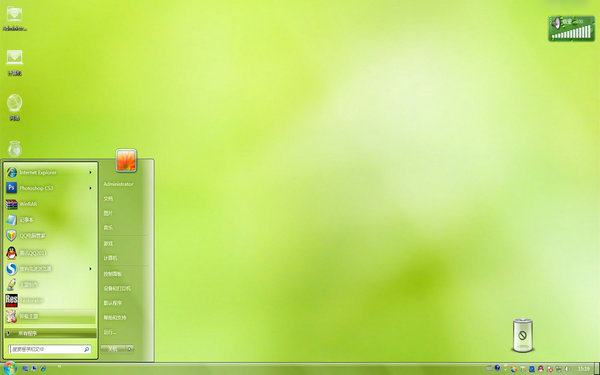Select Administrator in the right pane
Image resolution: width=600 pixels, height=375 pixels.
(118, 184)
